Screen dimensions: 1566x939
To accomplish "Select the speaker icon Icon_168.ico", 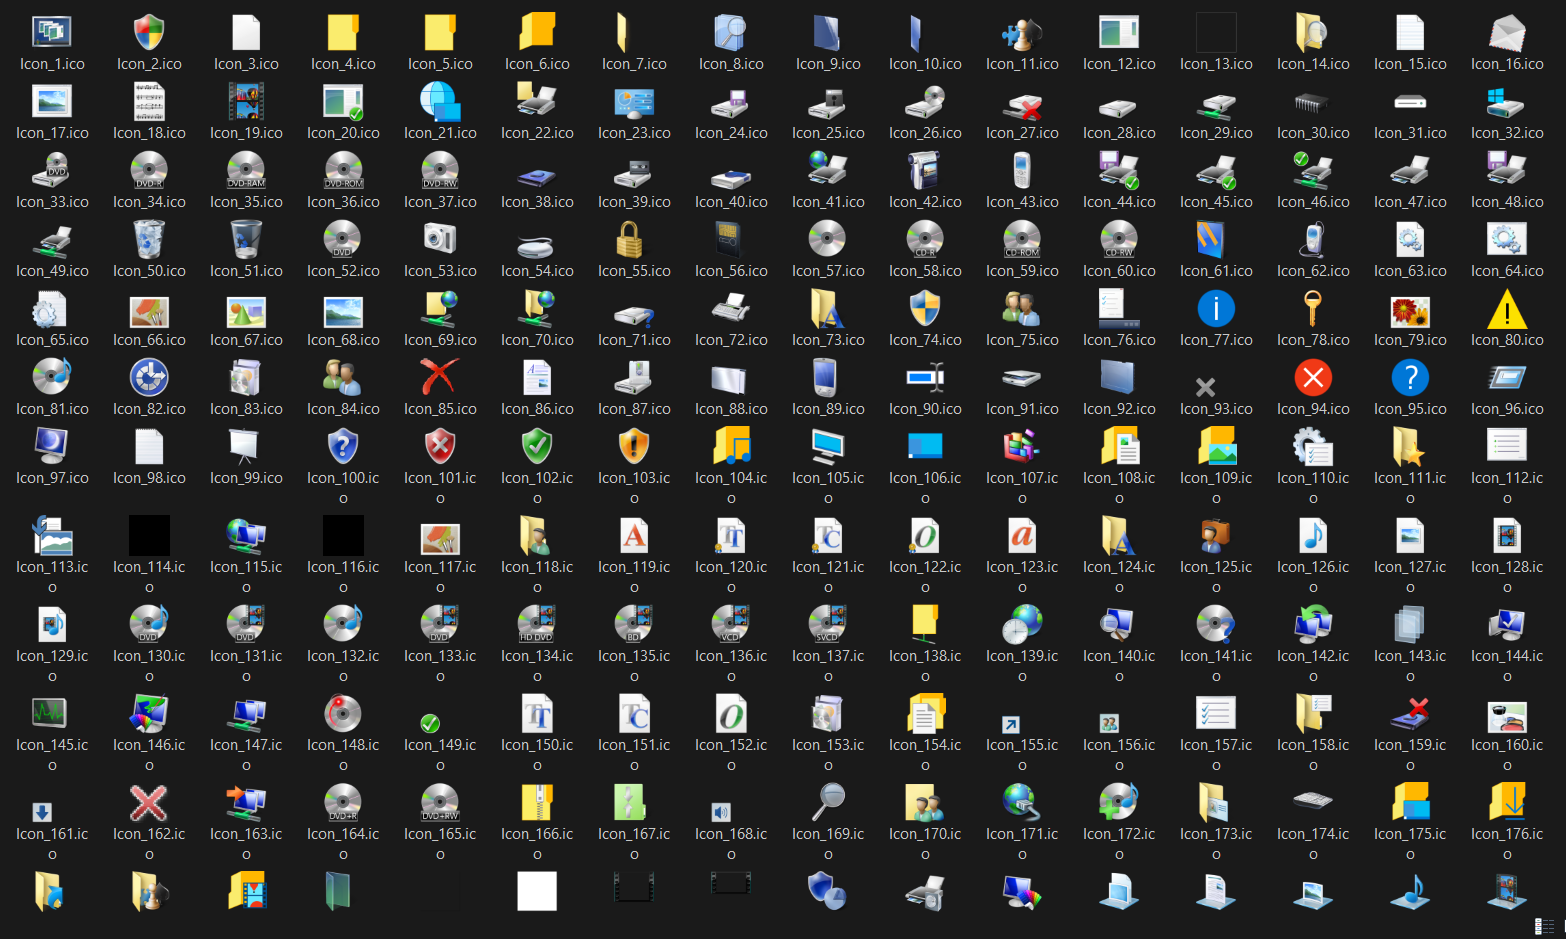I will point(721,812).
